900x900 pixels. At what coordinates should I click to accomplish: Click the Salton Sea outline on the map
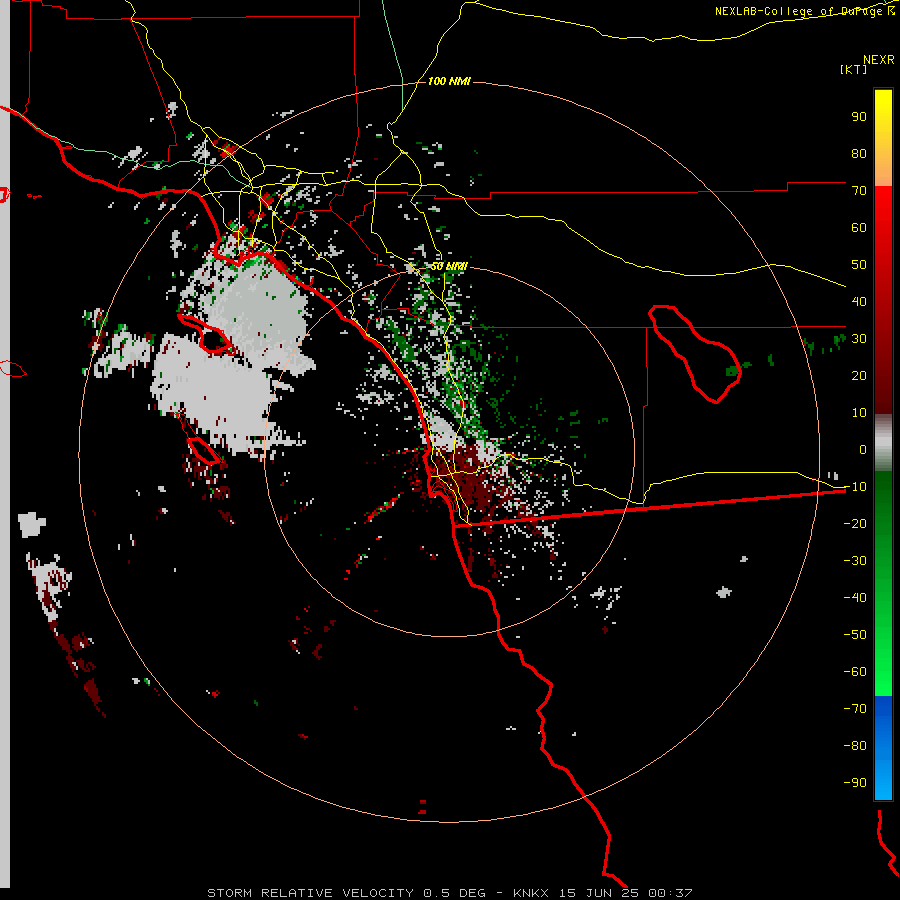point(696,354)
